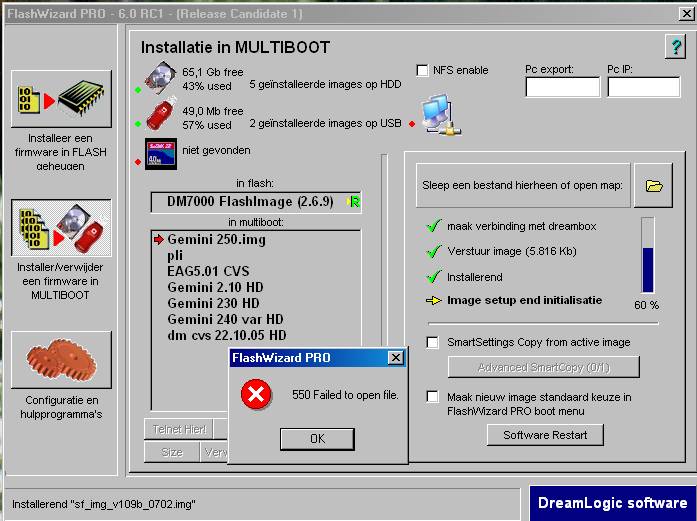The width and height of the screenshot is (697, 521).
Task: Click the Sleep een bestand hierheen drop area
Action: [x=523, y=185]
